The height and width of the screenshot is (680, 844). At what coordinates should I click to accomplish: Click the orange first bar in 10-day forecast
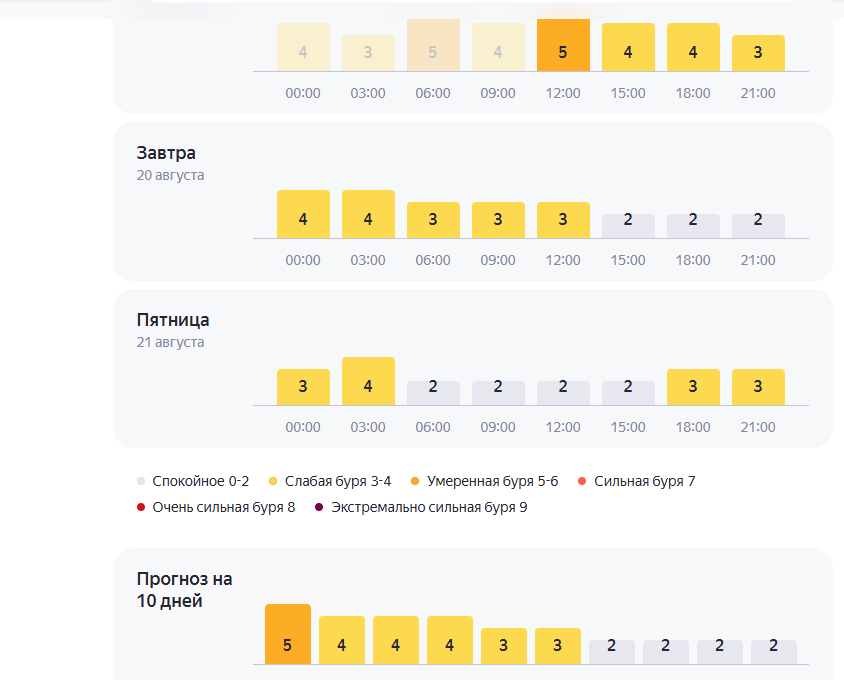point(288,634)
